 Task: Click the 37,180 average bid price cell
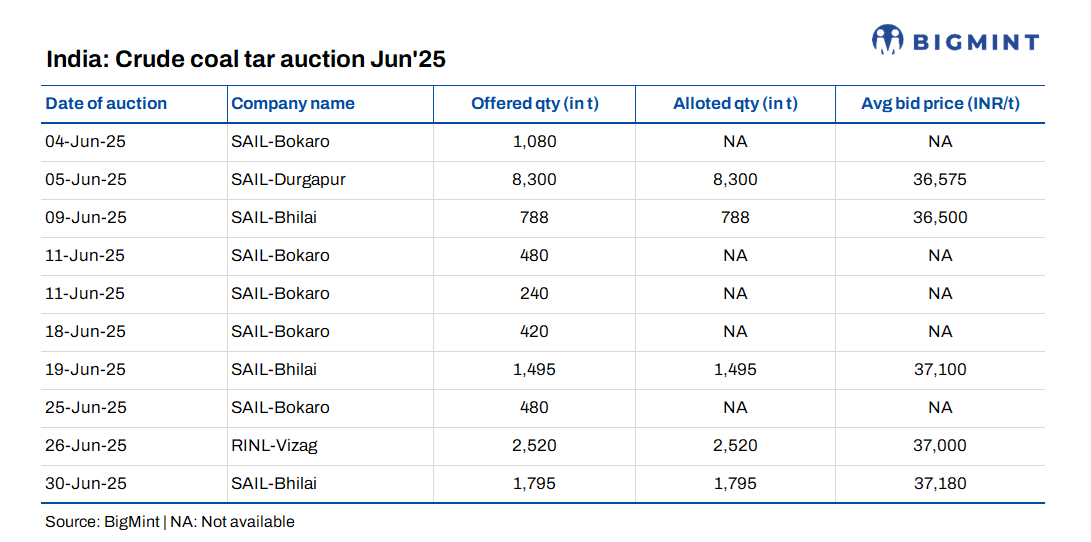[940, 483]
